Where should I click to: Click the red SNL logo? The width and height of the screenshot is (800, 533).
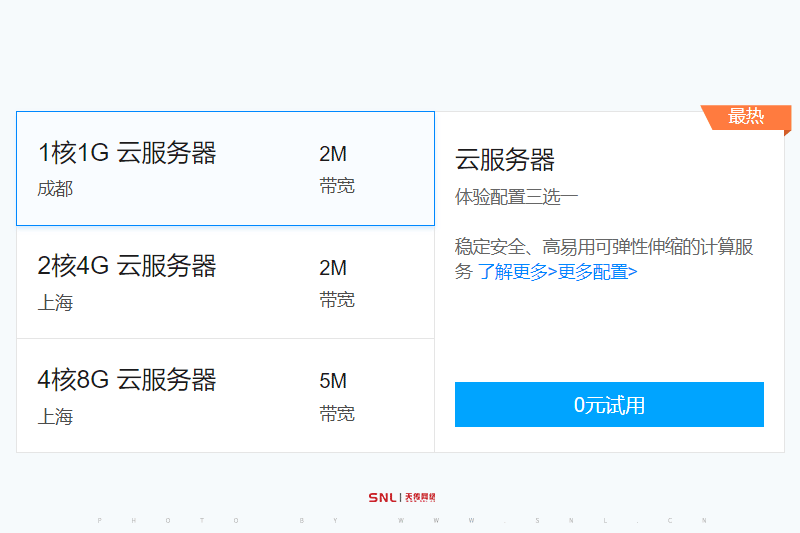coord(382,497)
